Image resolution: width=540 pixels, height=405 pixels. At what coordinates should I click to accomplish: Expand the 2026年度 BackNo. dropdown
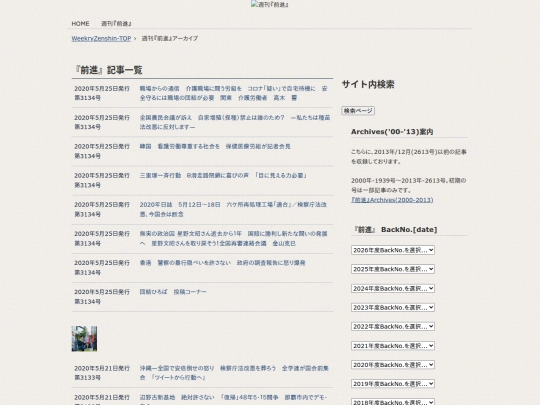click(x=393, y=250)
